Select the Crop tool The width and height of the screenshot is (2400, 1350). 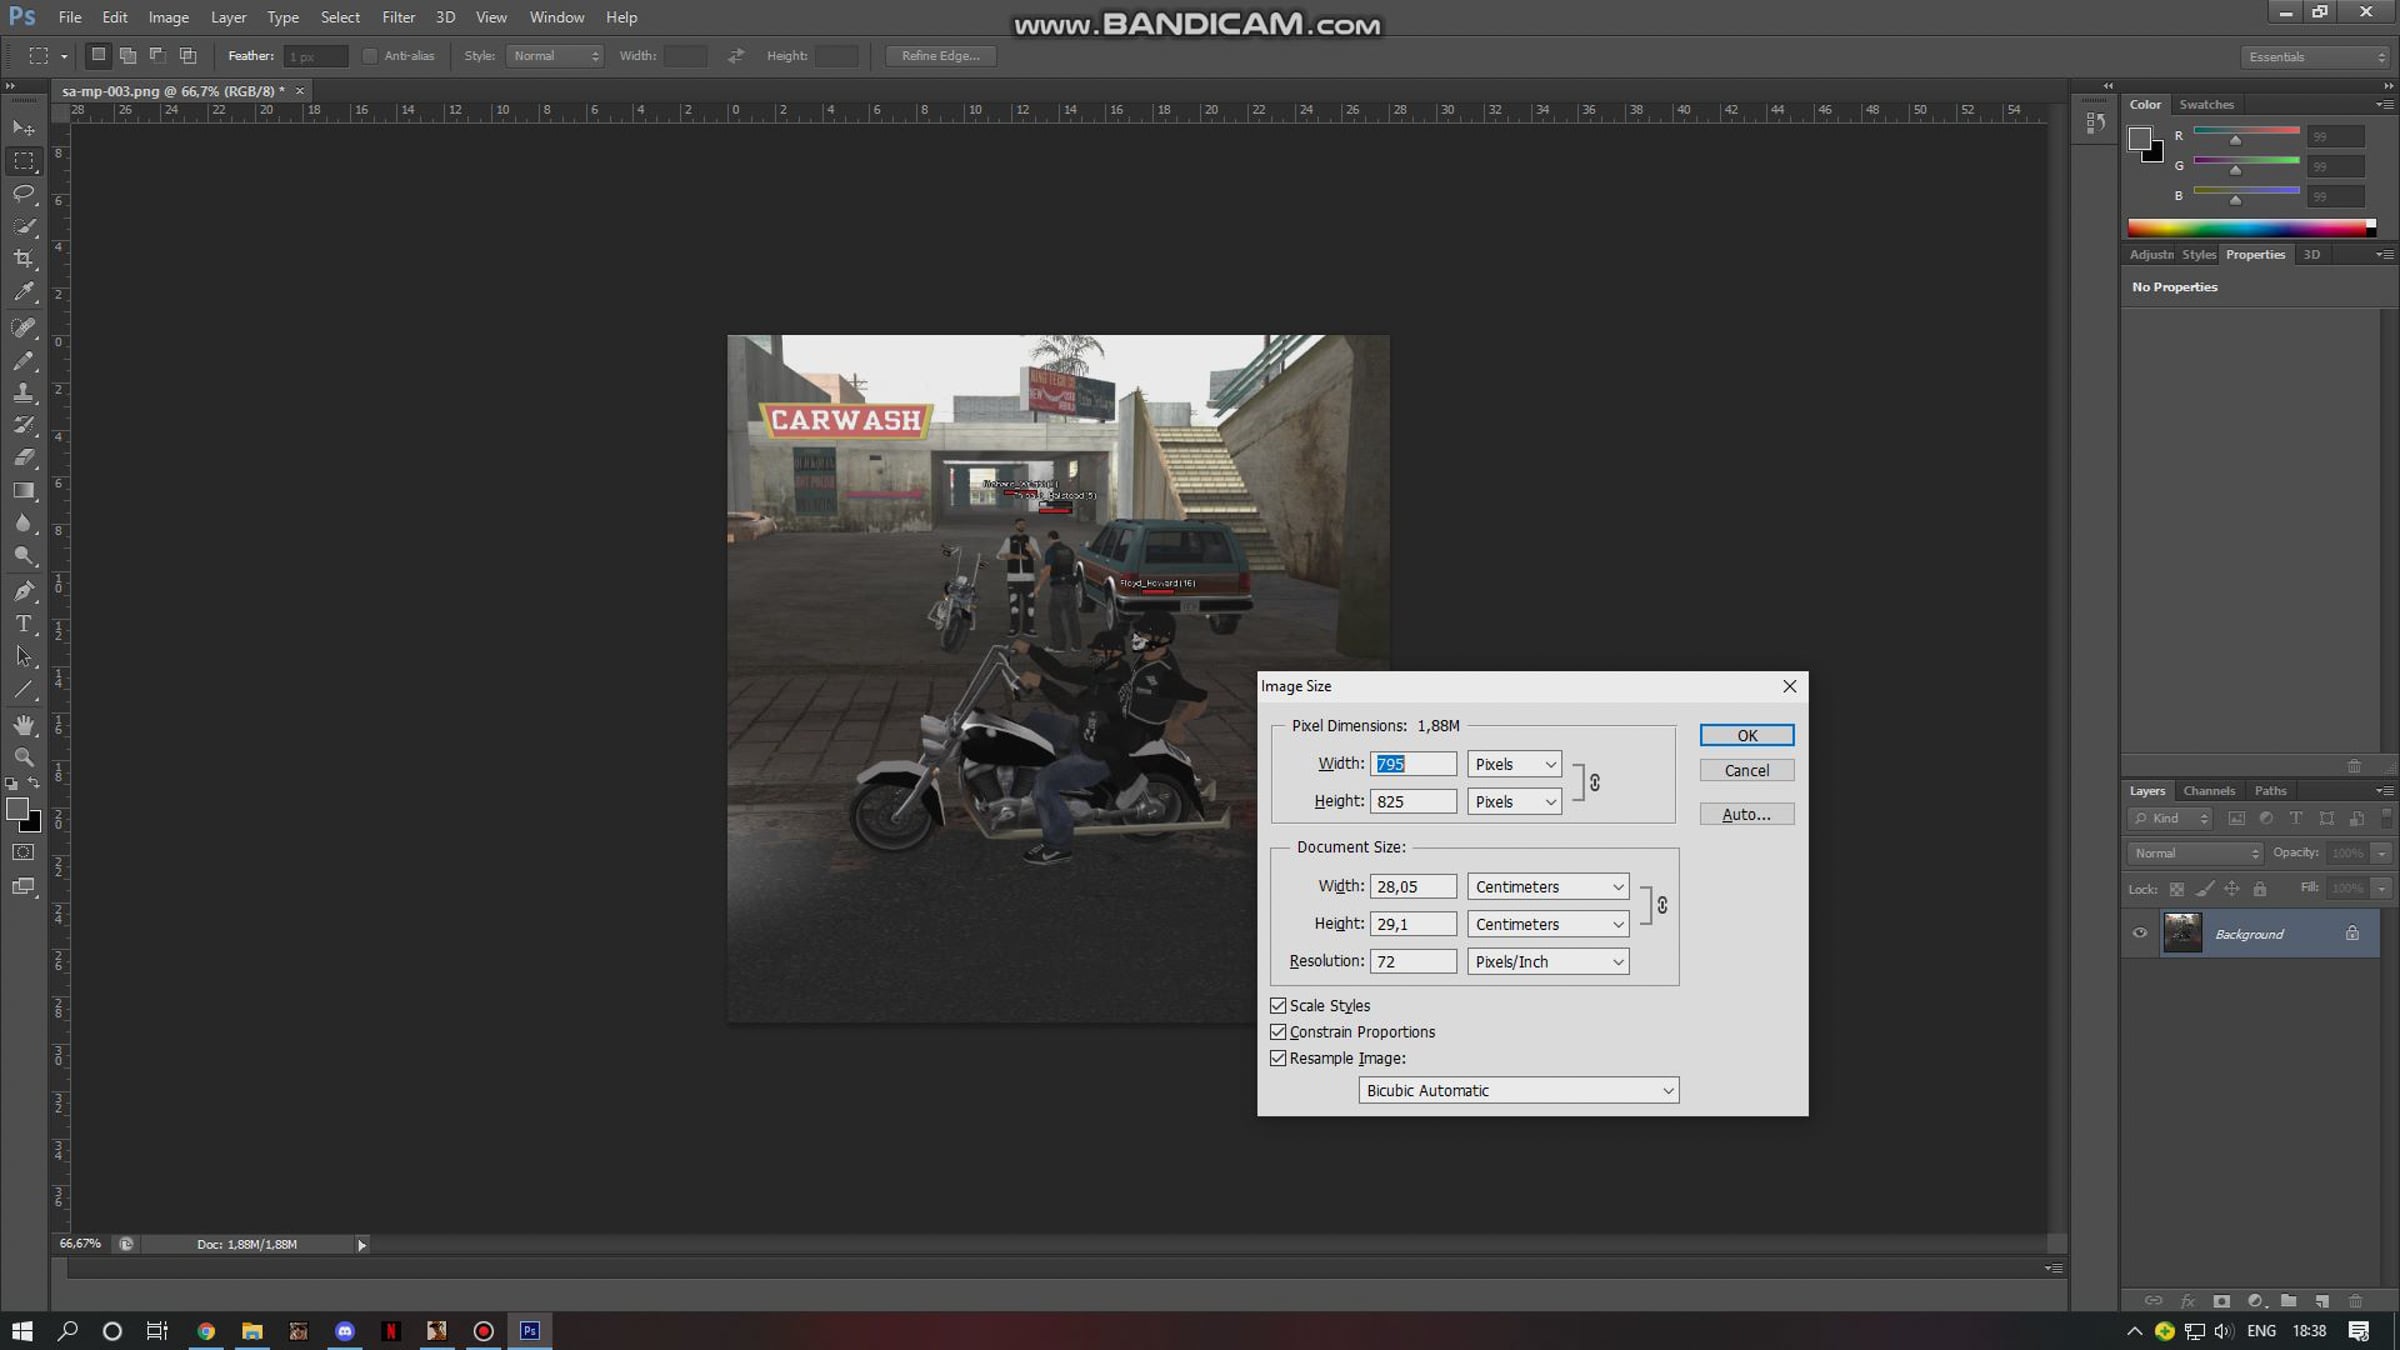tap(24, 259)
